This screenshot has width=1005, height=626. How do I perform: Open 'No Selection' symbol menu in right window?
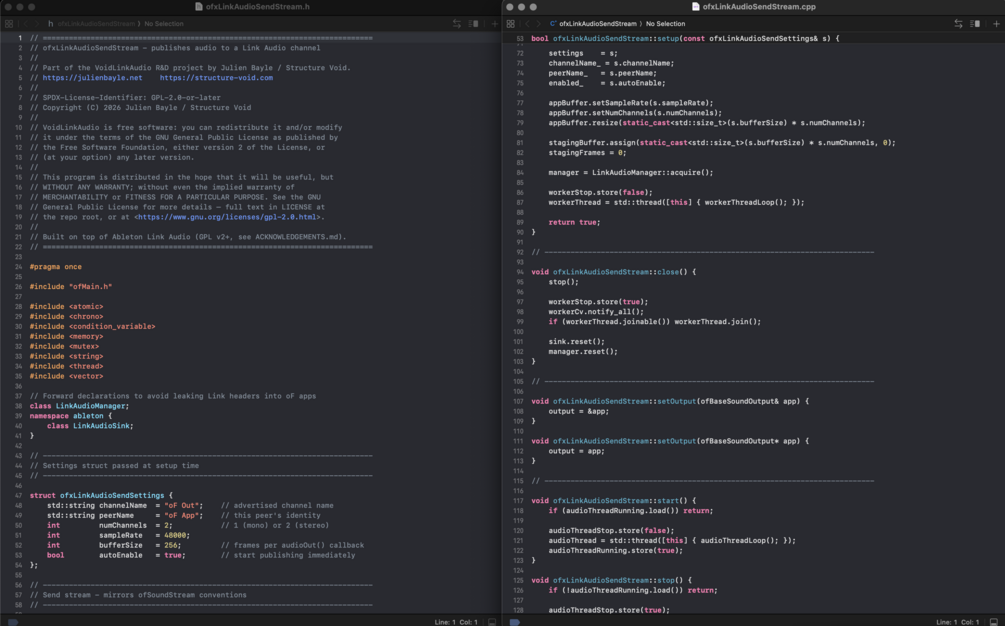[x=665, y=24]
